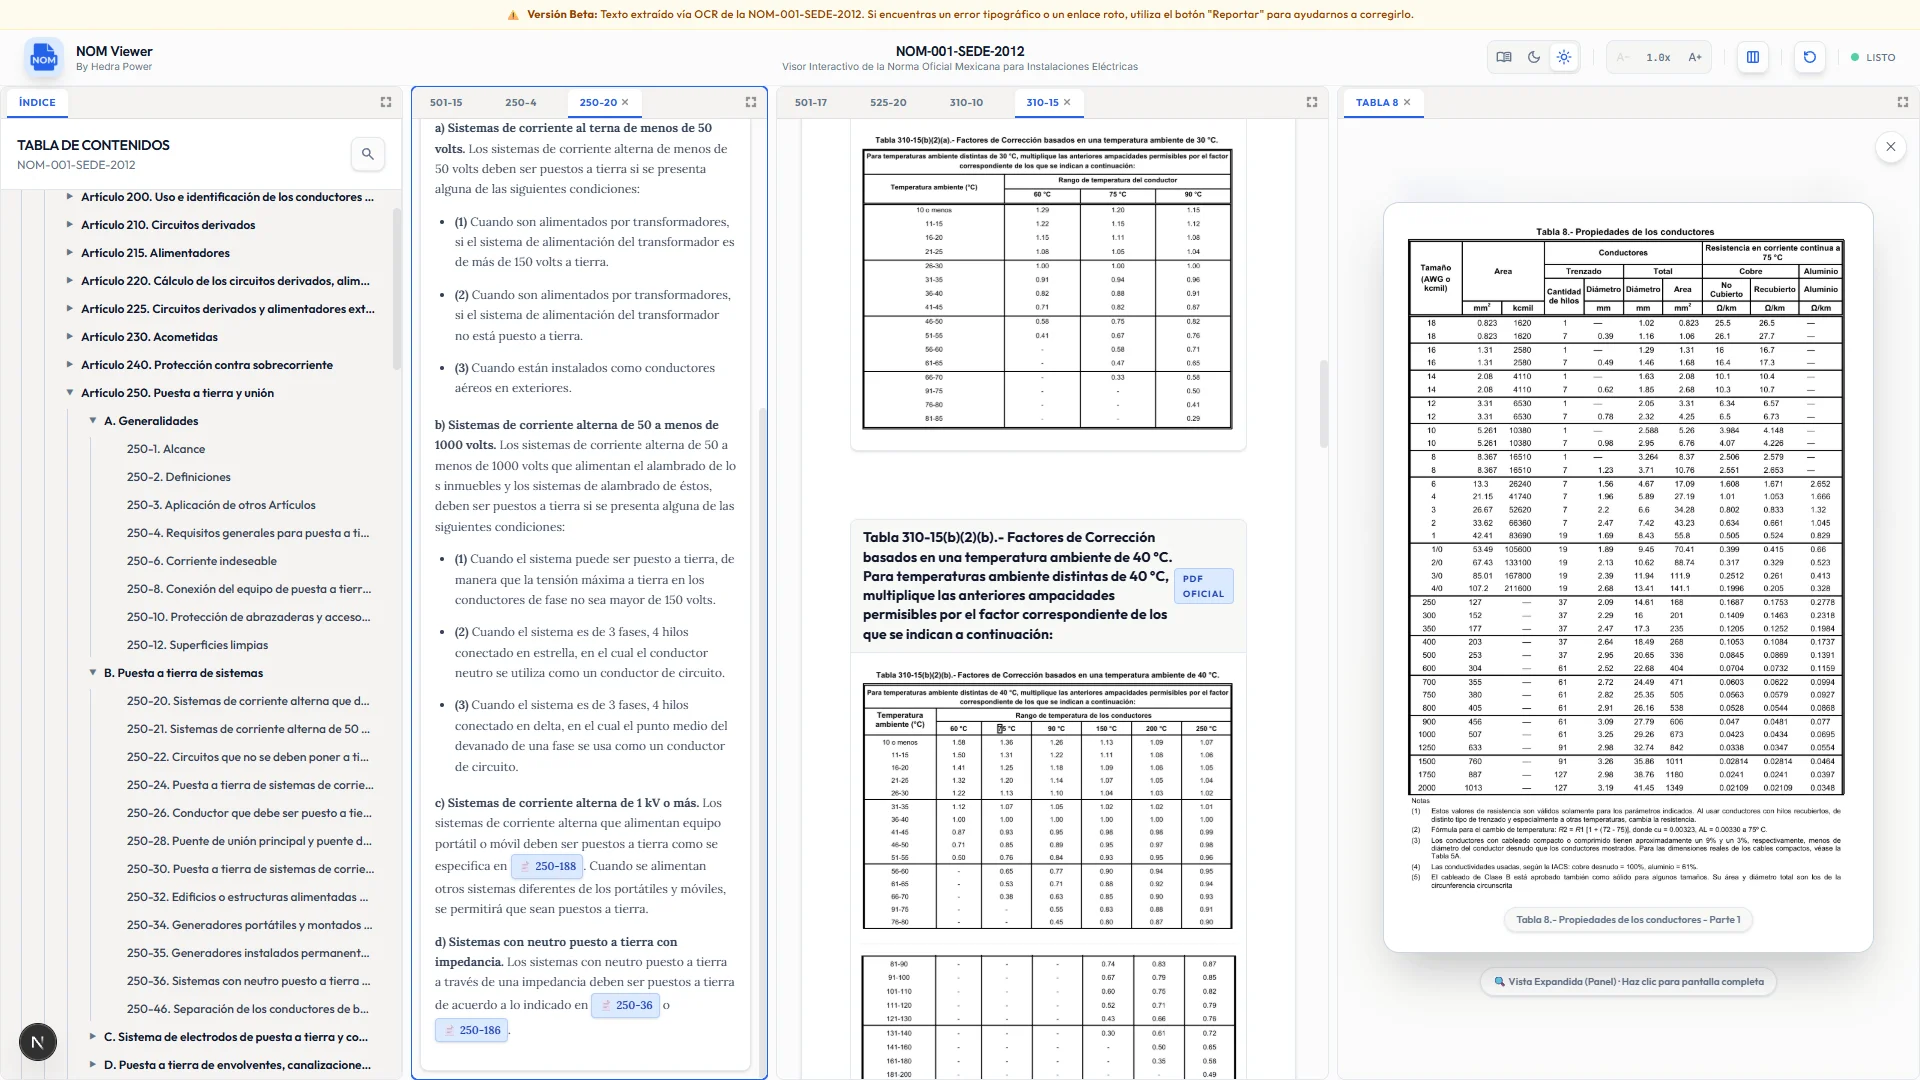Switch to tab 501-15

point(446,102)
